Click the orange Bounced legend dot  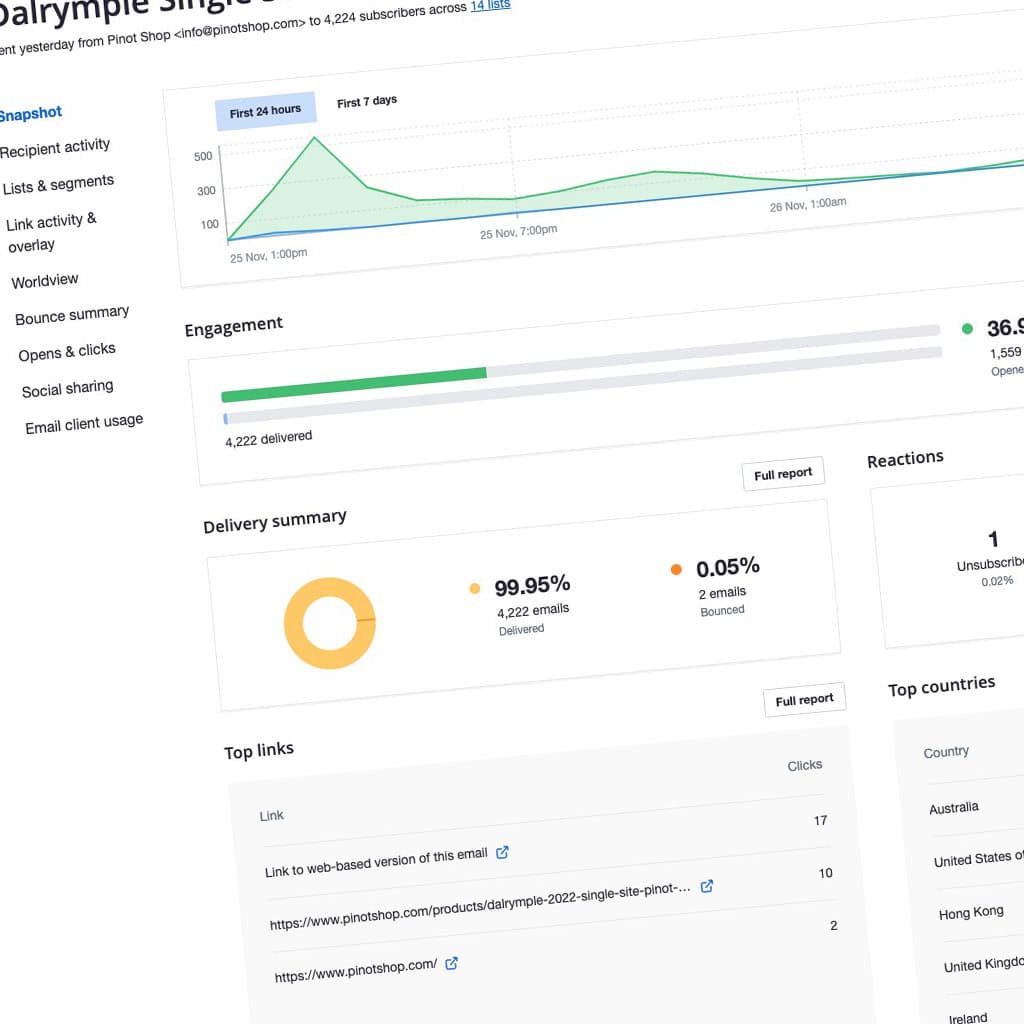(x=676, y=569)
